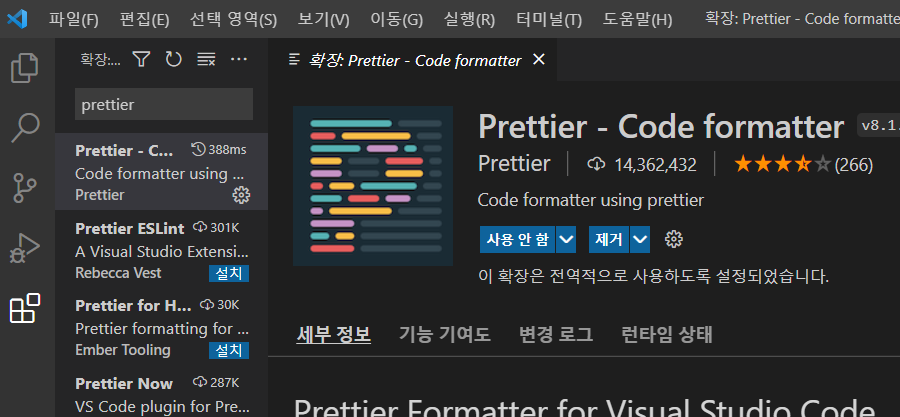
Task: Click the 제거 uninstall button
Action: (609, 239)
